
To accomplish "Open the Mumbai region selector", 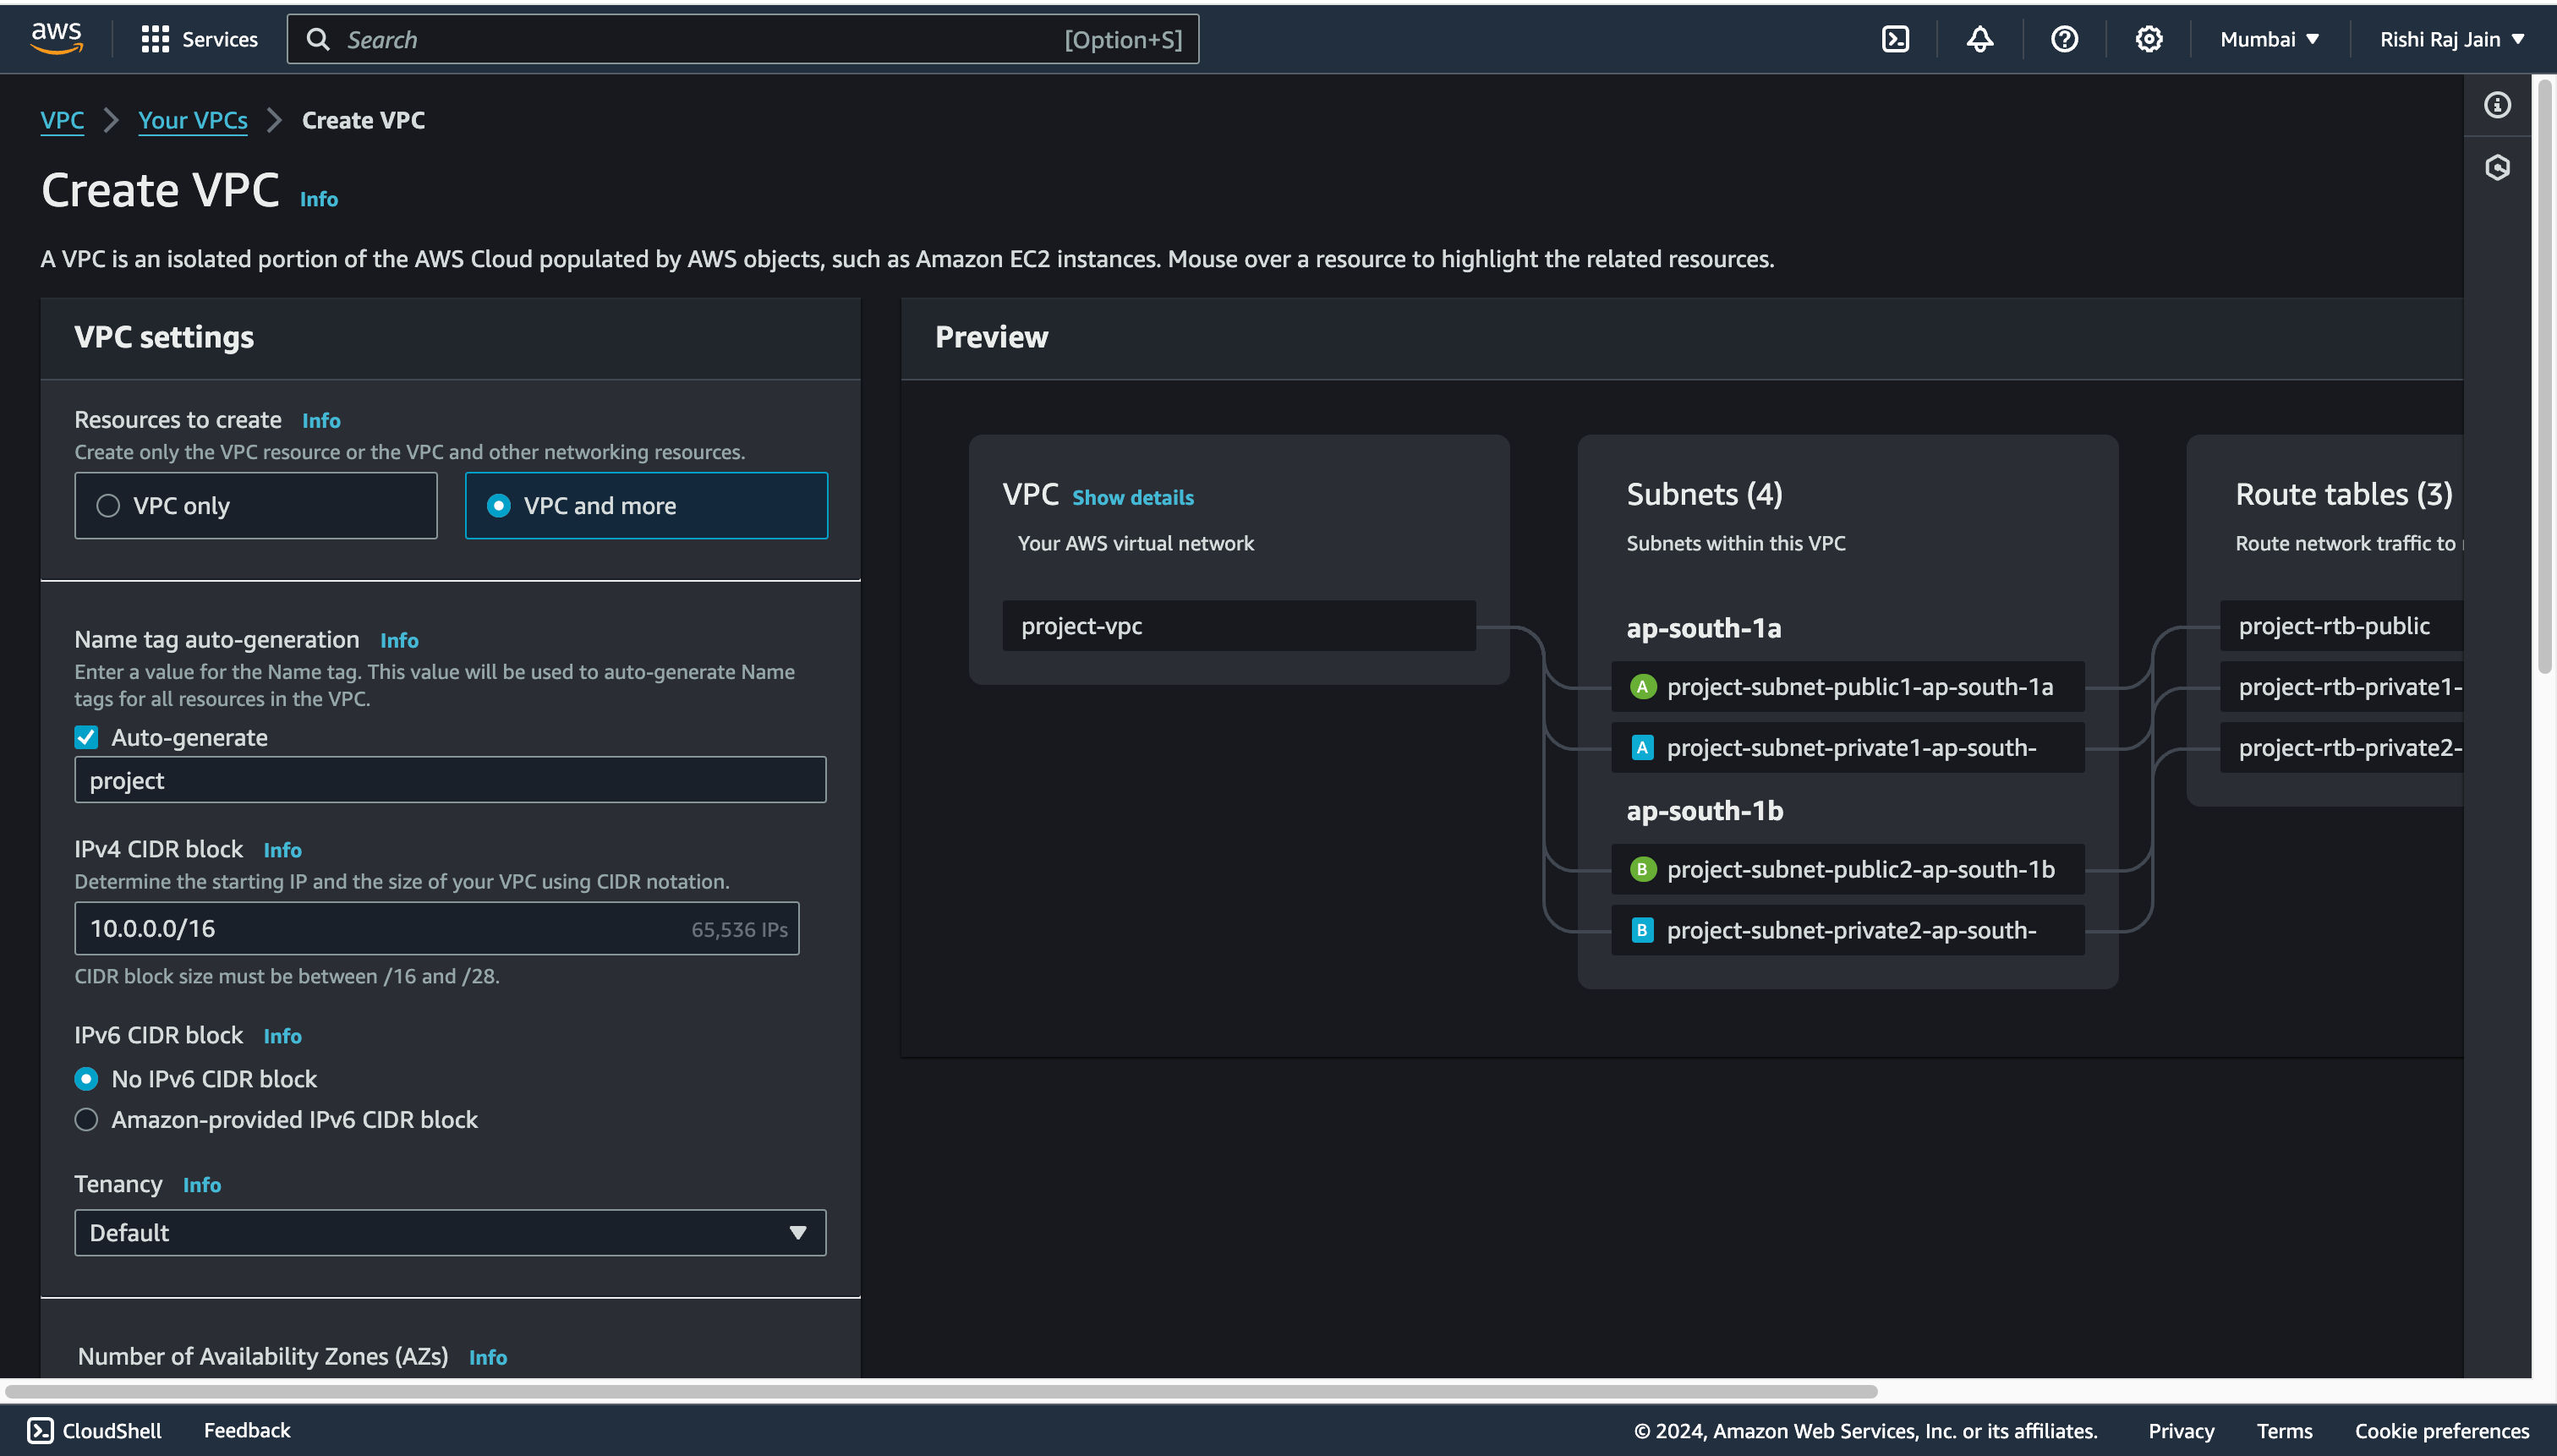I will click(2269, 39).
